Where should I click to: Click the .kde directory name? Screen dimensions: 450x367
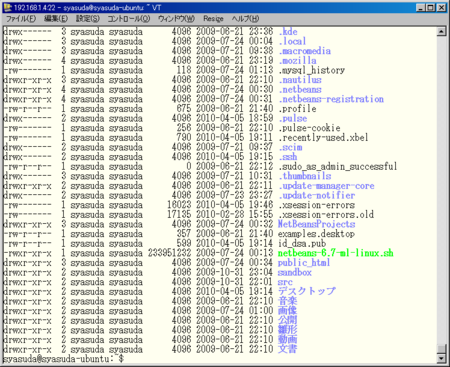[288, 32]
